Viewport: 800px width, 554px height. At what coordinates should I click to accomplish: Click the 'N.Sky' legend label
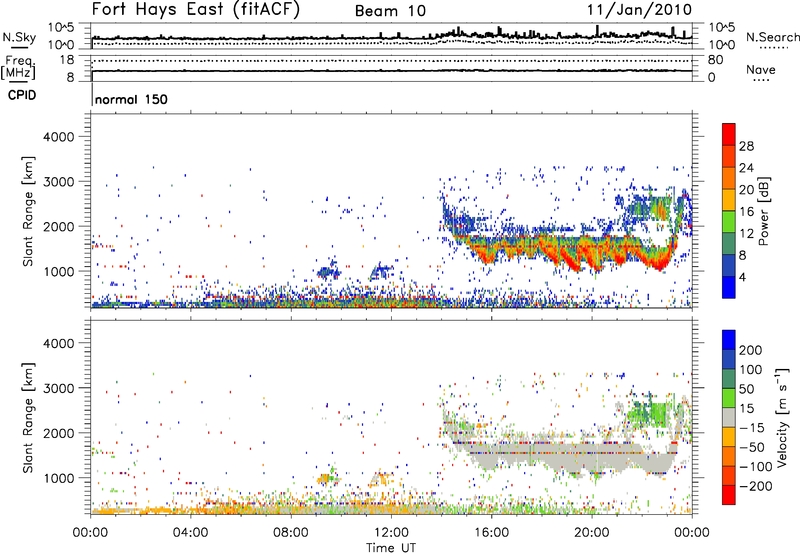[x=19, y=37]
